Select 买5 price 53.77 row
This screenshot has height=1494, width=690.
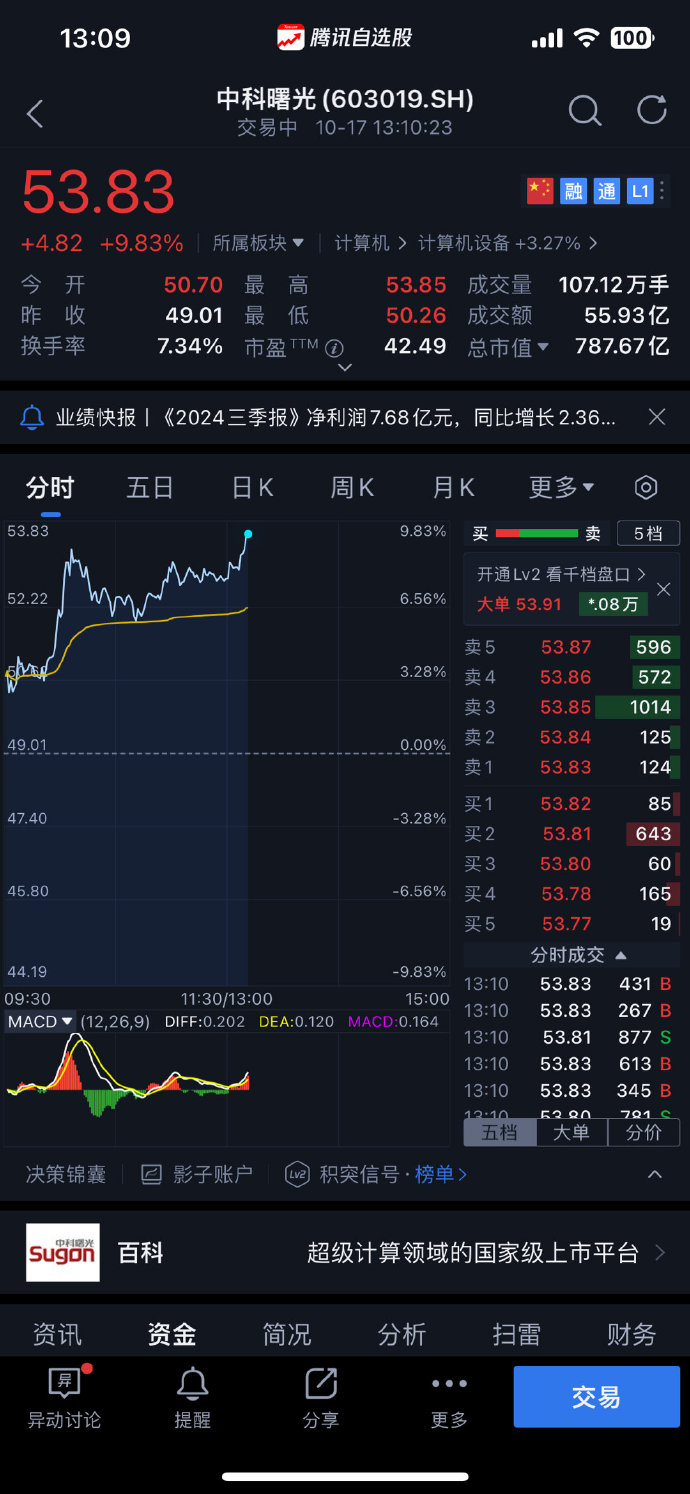(x=572, y=923)
